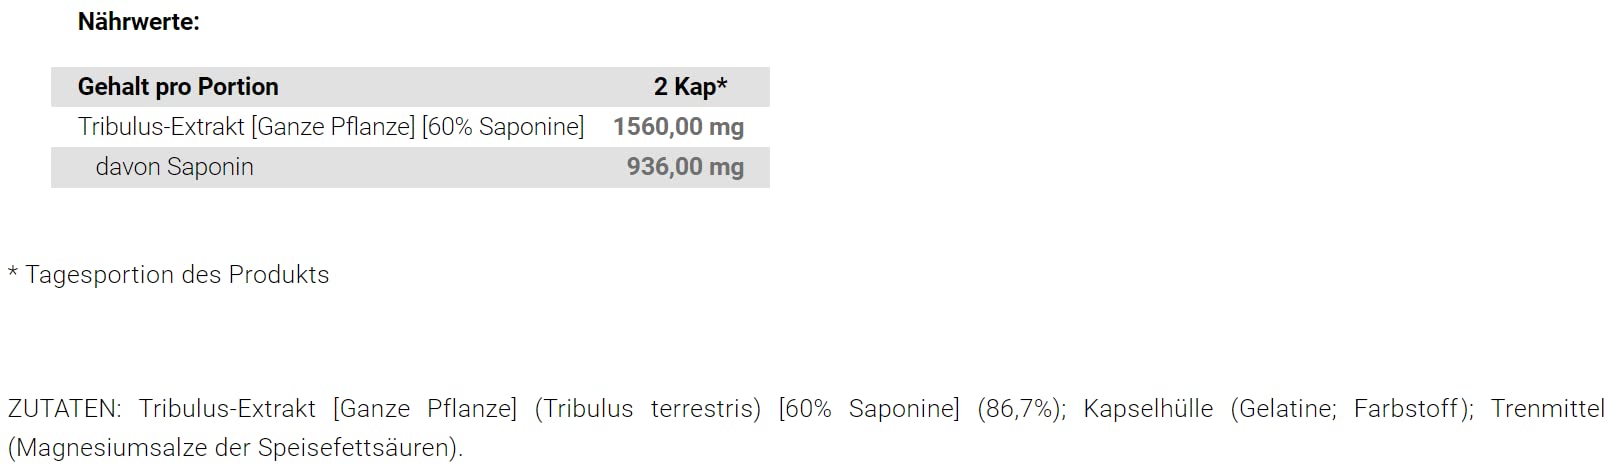Click Magnesiumsalze der Speisefettsäuren text
The image size is (1611, 468).
[235, 447]
